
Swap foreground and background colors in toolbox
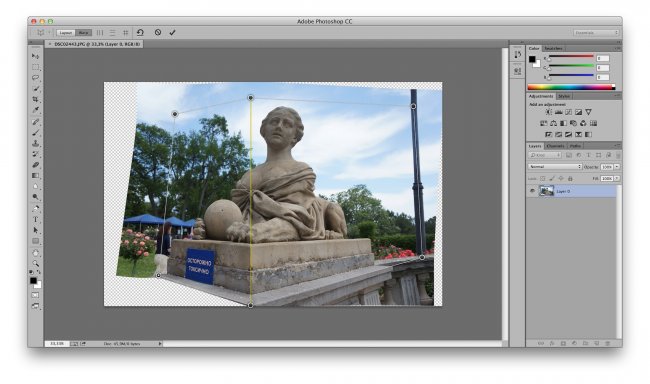(x=39, y=272)
